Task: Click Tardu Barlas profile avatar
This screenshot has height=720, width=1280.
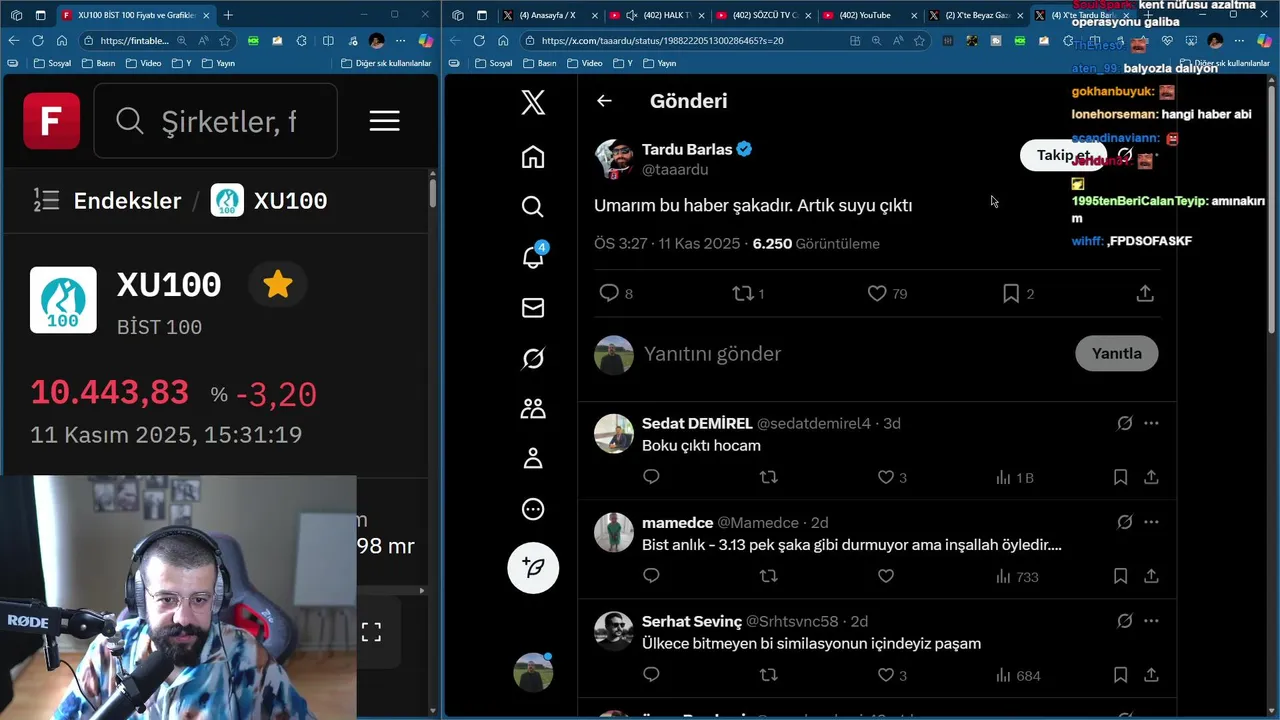Action: coord(614,158)
